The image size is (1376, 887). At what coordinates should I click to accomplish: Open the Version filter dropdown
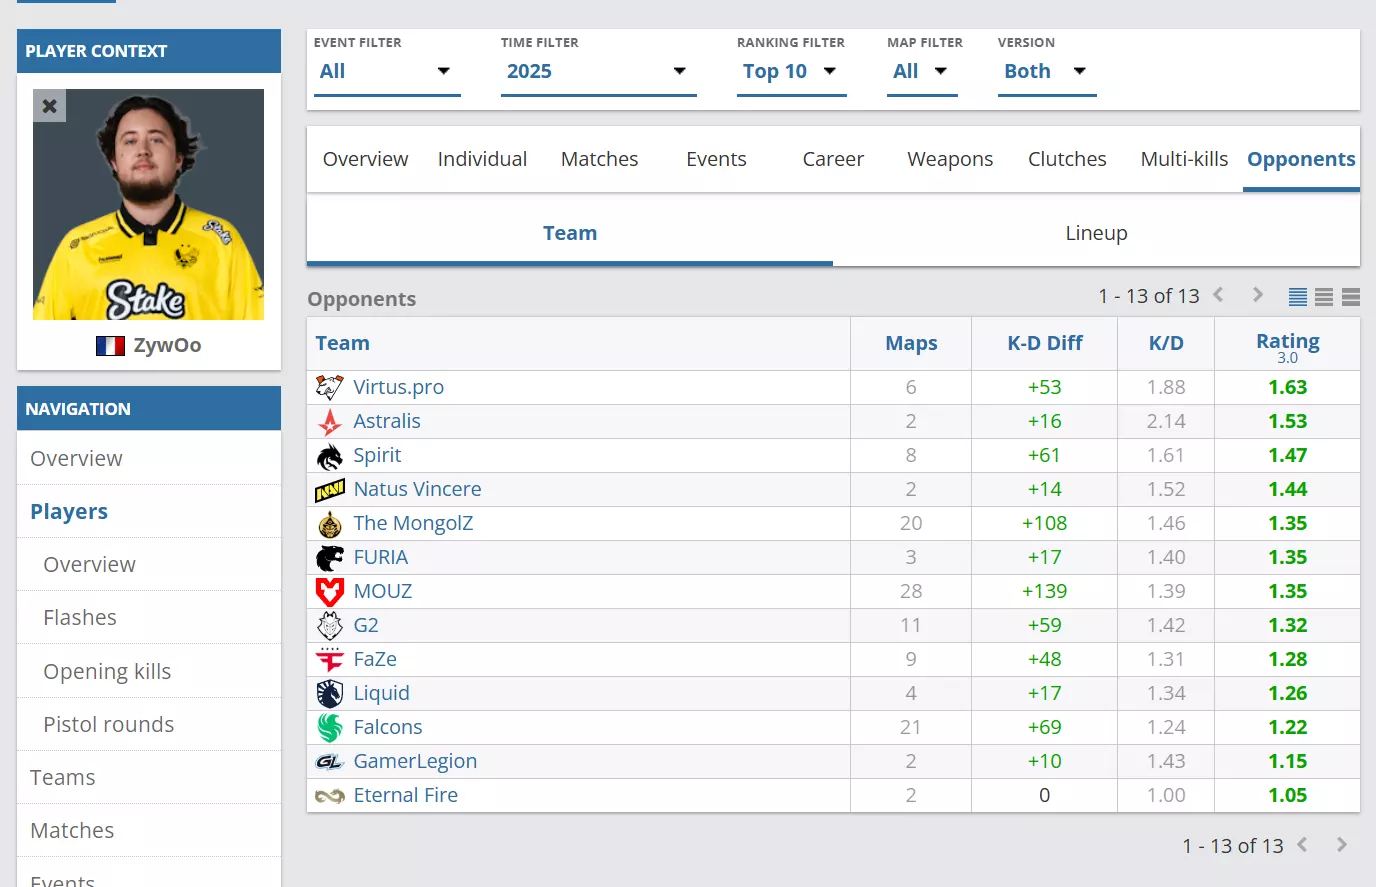(1045, 71)
